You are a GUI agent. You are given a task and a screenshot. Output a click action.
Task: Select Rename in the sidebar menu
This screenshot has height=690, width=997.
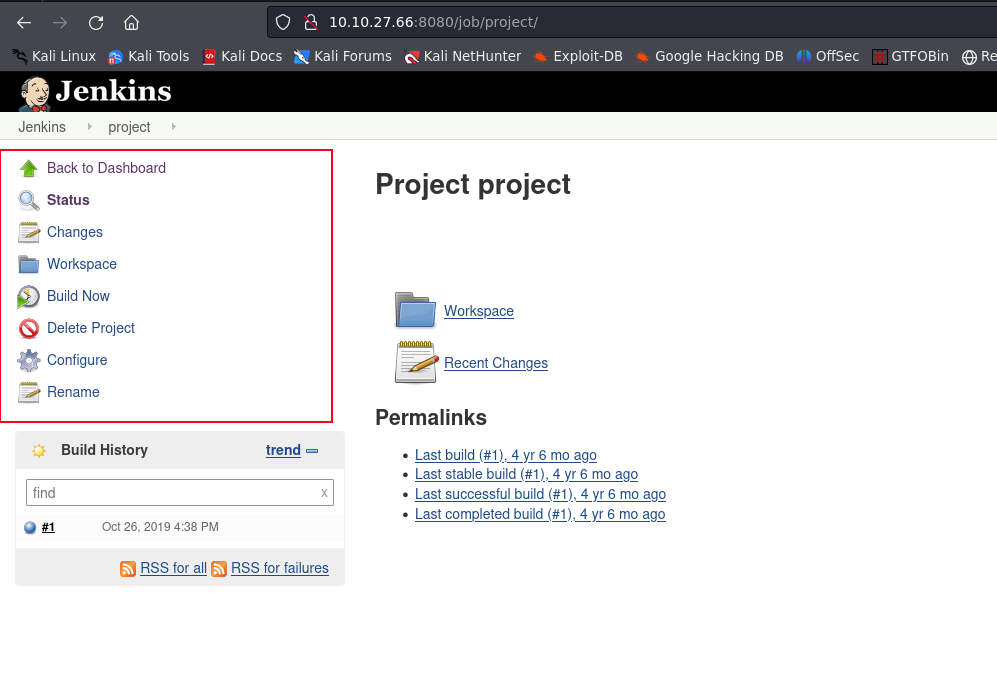(73, 392)
